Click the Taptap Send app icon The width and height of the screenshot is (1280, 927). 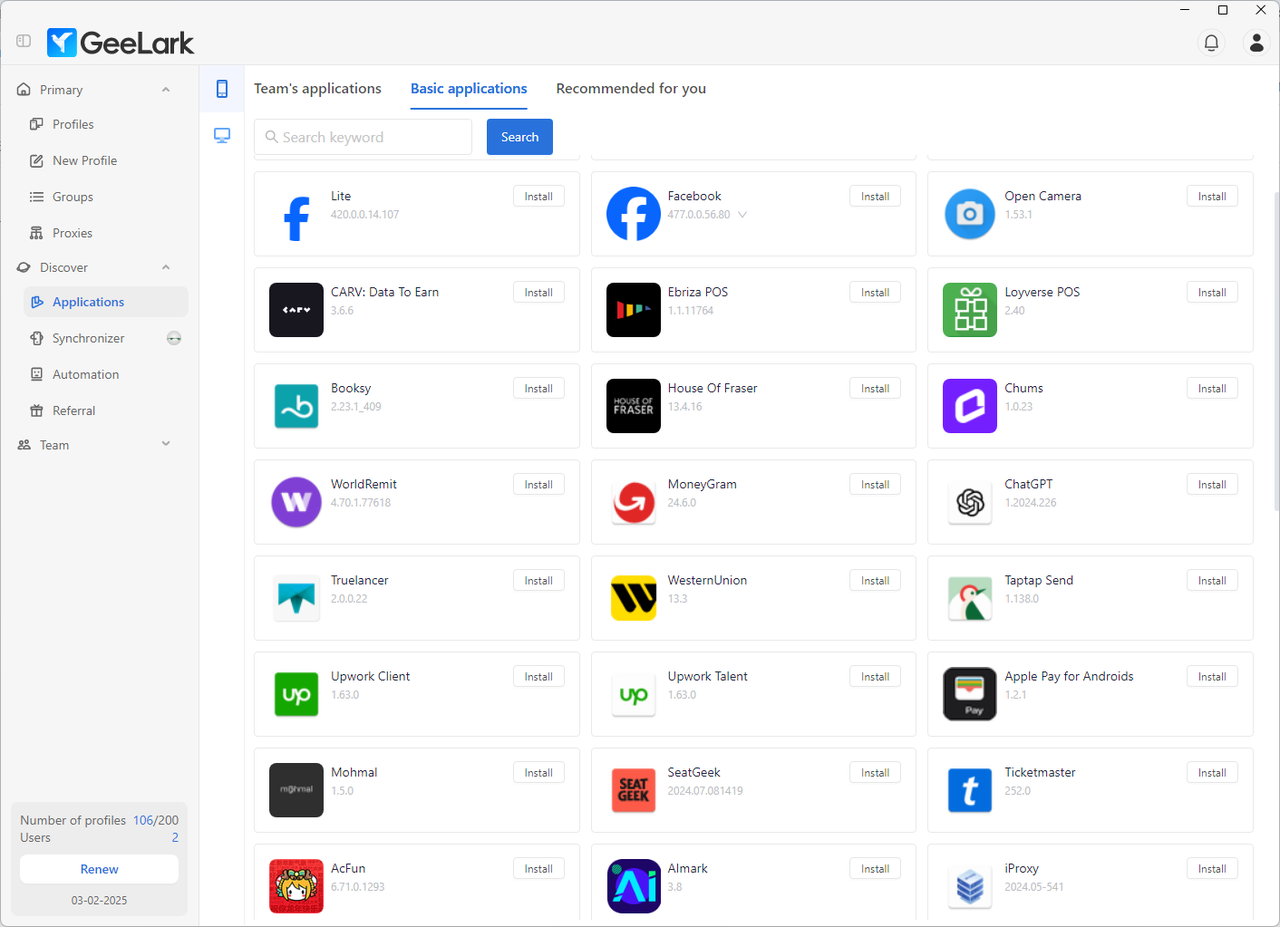click(970, 598)
